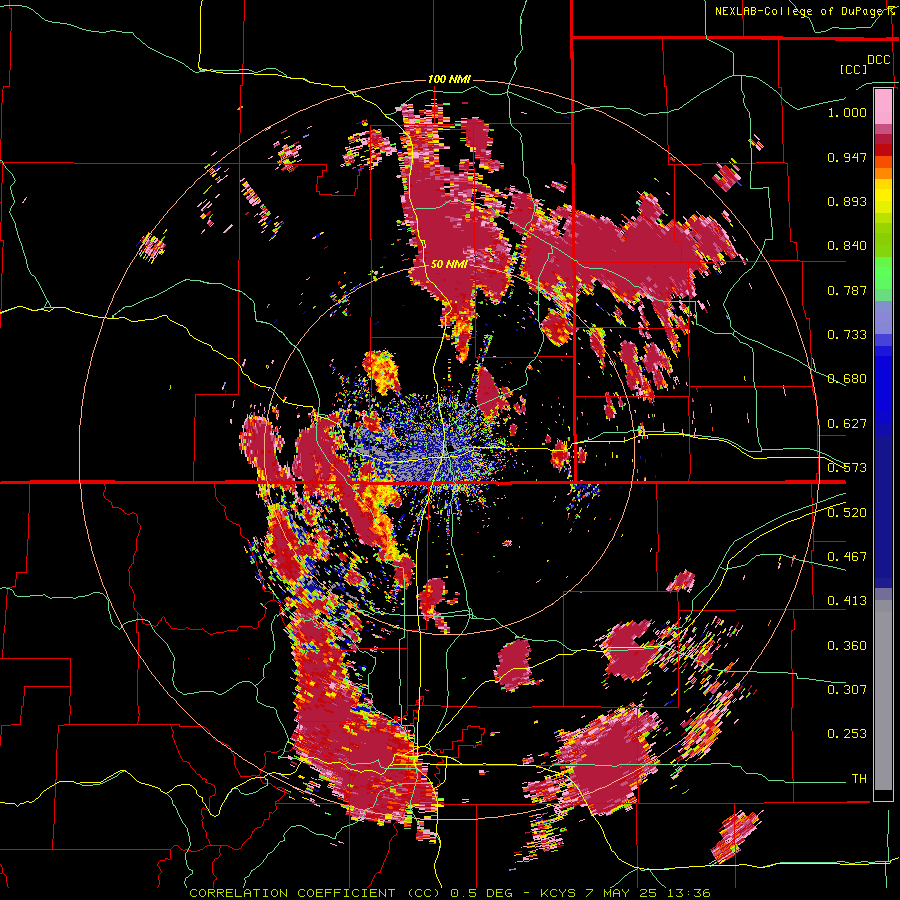
Task: Select the 0.787 value on the legend
Action: pyautogui.click(x=847, y=290)
